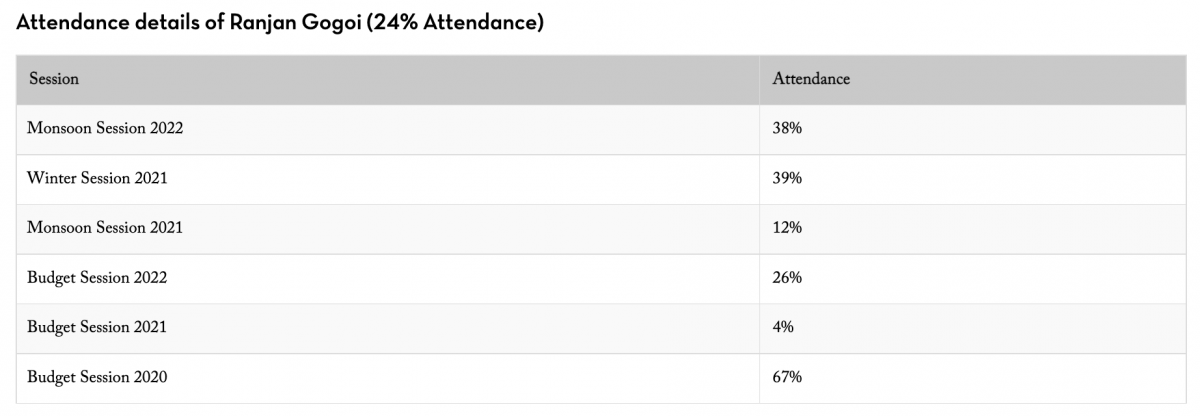
Task: Click the word Monsoon in the 2022 row
Action: coord(59,129)
